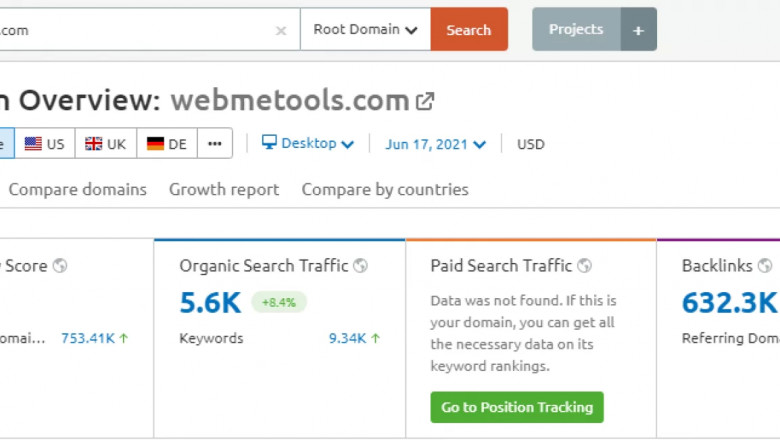Screen dimensions: 780x440
Task: Switch to the UK database
Action: coord(106,144)
